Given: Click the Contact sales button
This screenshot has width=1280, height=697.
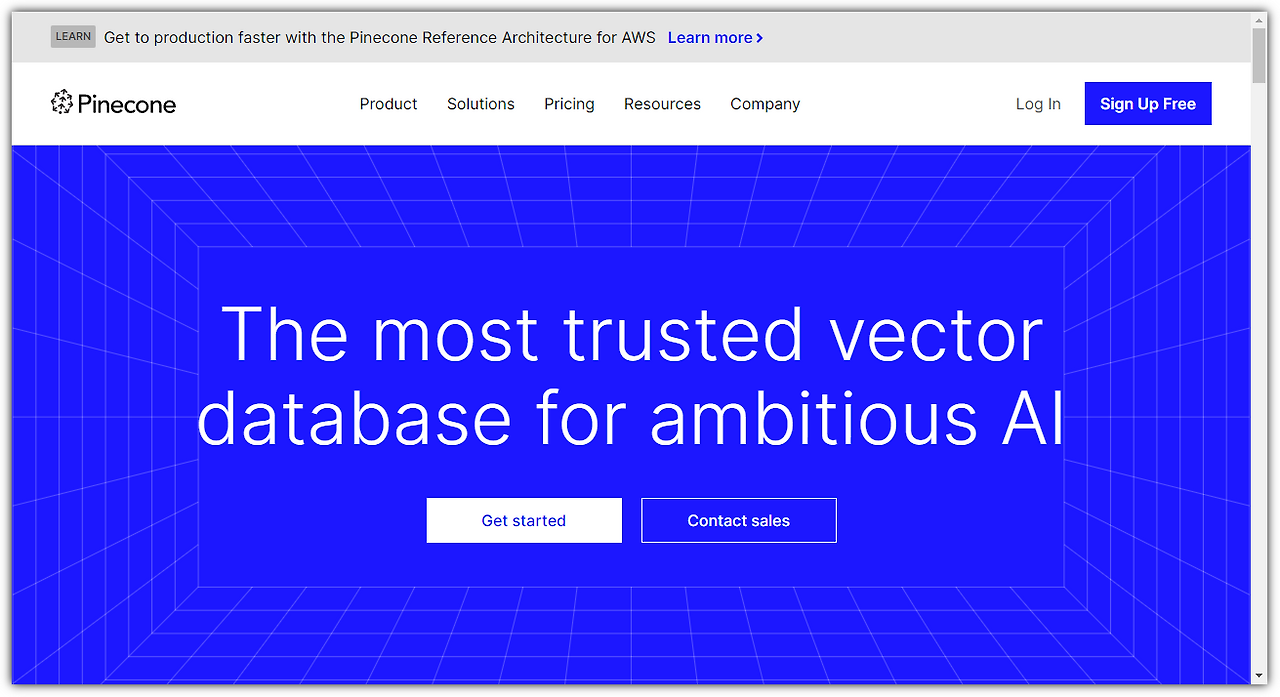Looking at the screenshot, I should (738, 520).
